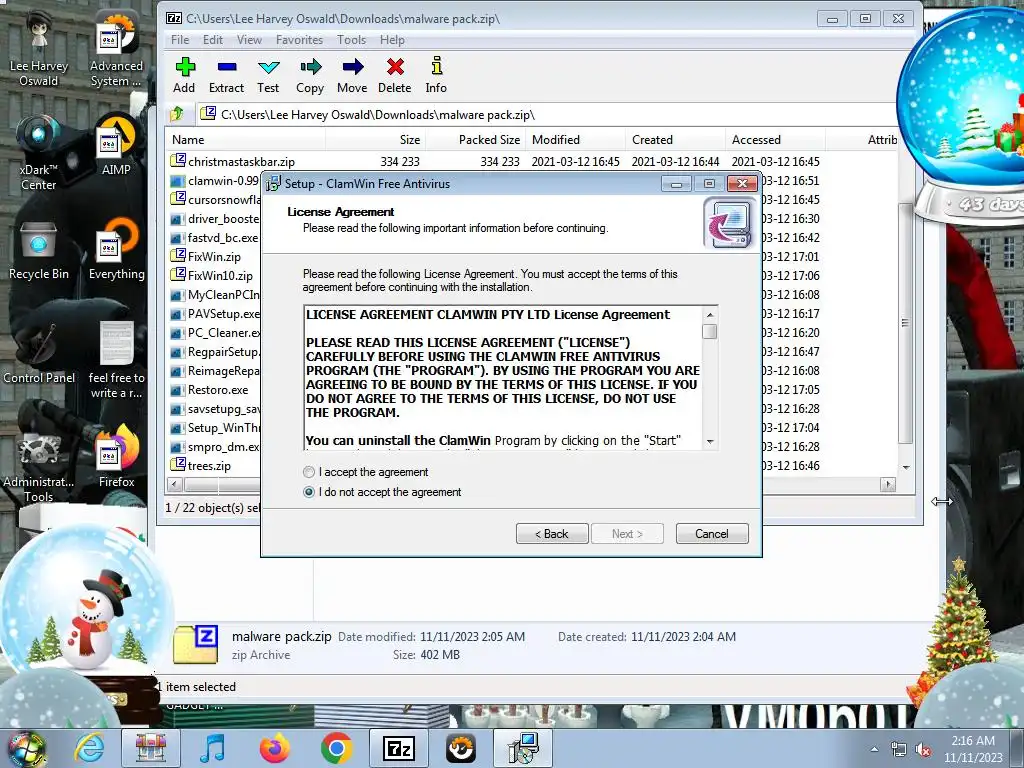Click the Delete toolbar icon in 7-Zip
Viewport: 1024px width, 768px height.
[x=394, y=75]
